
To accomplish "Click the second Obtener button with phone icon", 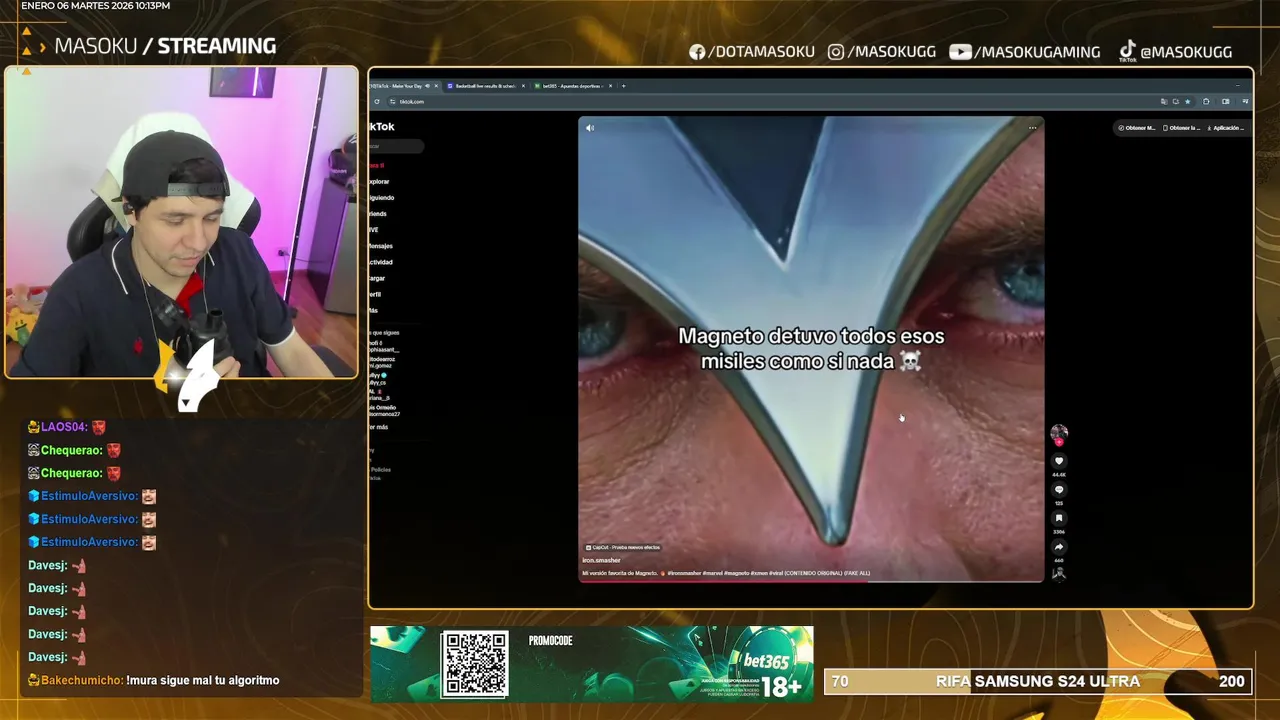I will [1182, 128].
